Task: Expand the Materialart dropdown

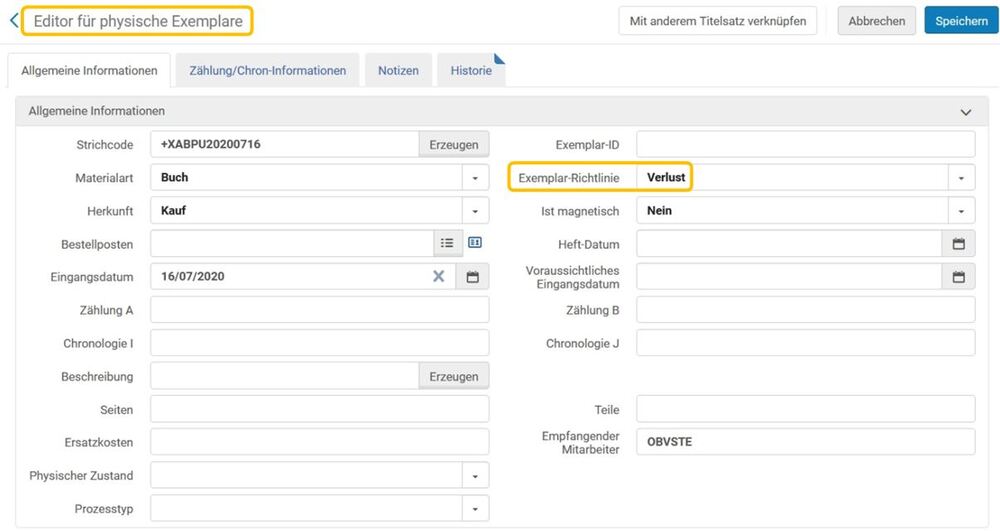Action: (475, 178)
